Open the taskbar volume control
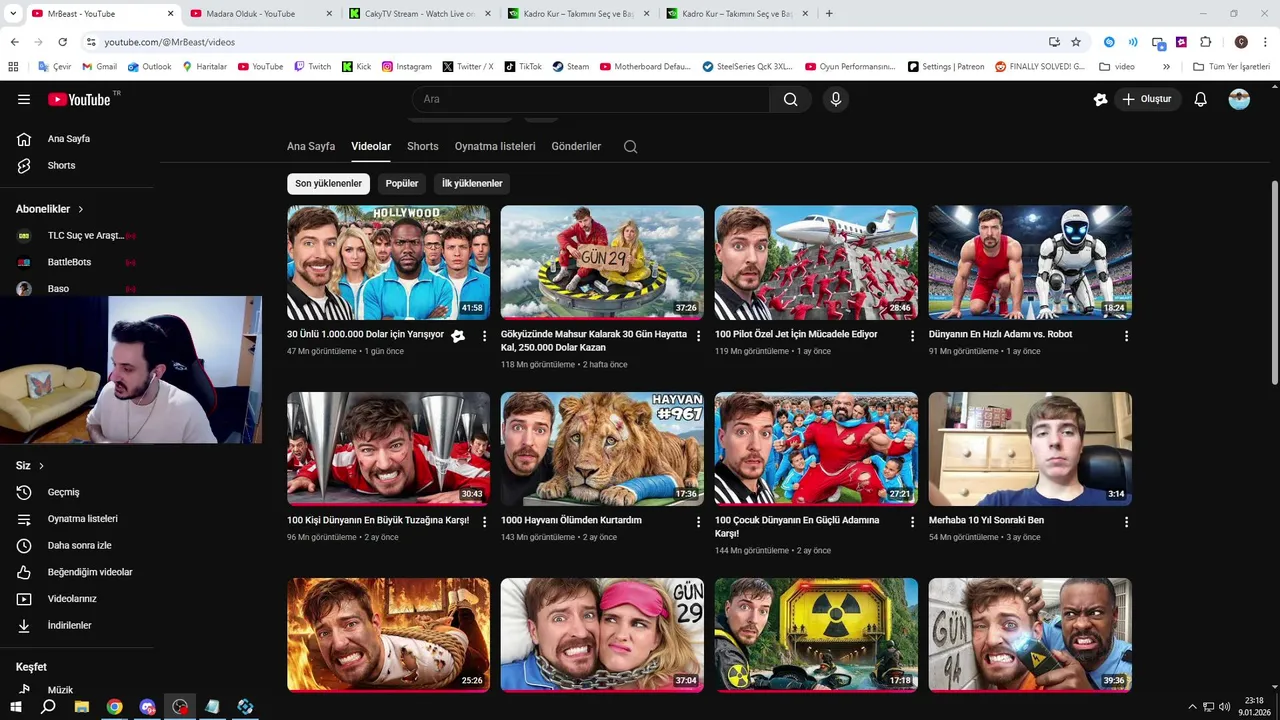Image resolution: width=1280 pixels, height=720 pixels. tap(1224, 707)
